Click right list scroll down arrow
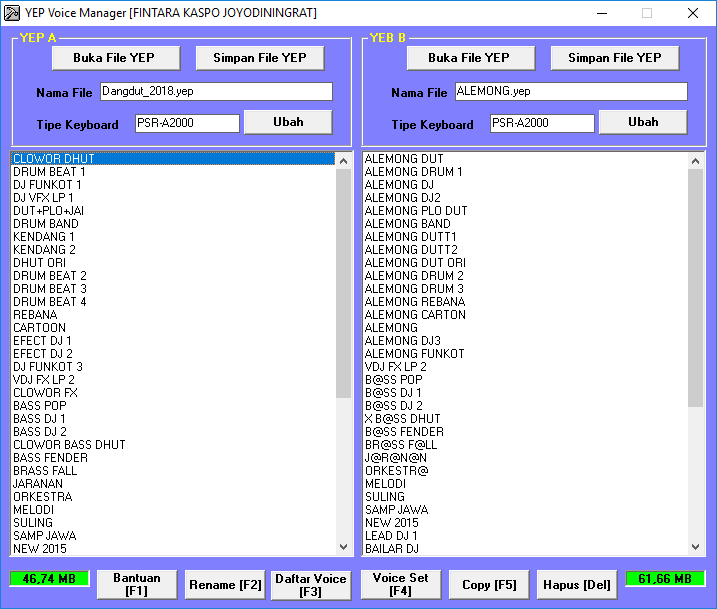Viewport: 717px width, 609px height. pos(696,547)
